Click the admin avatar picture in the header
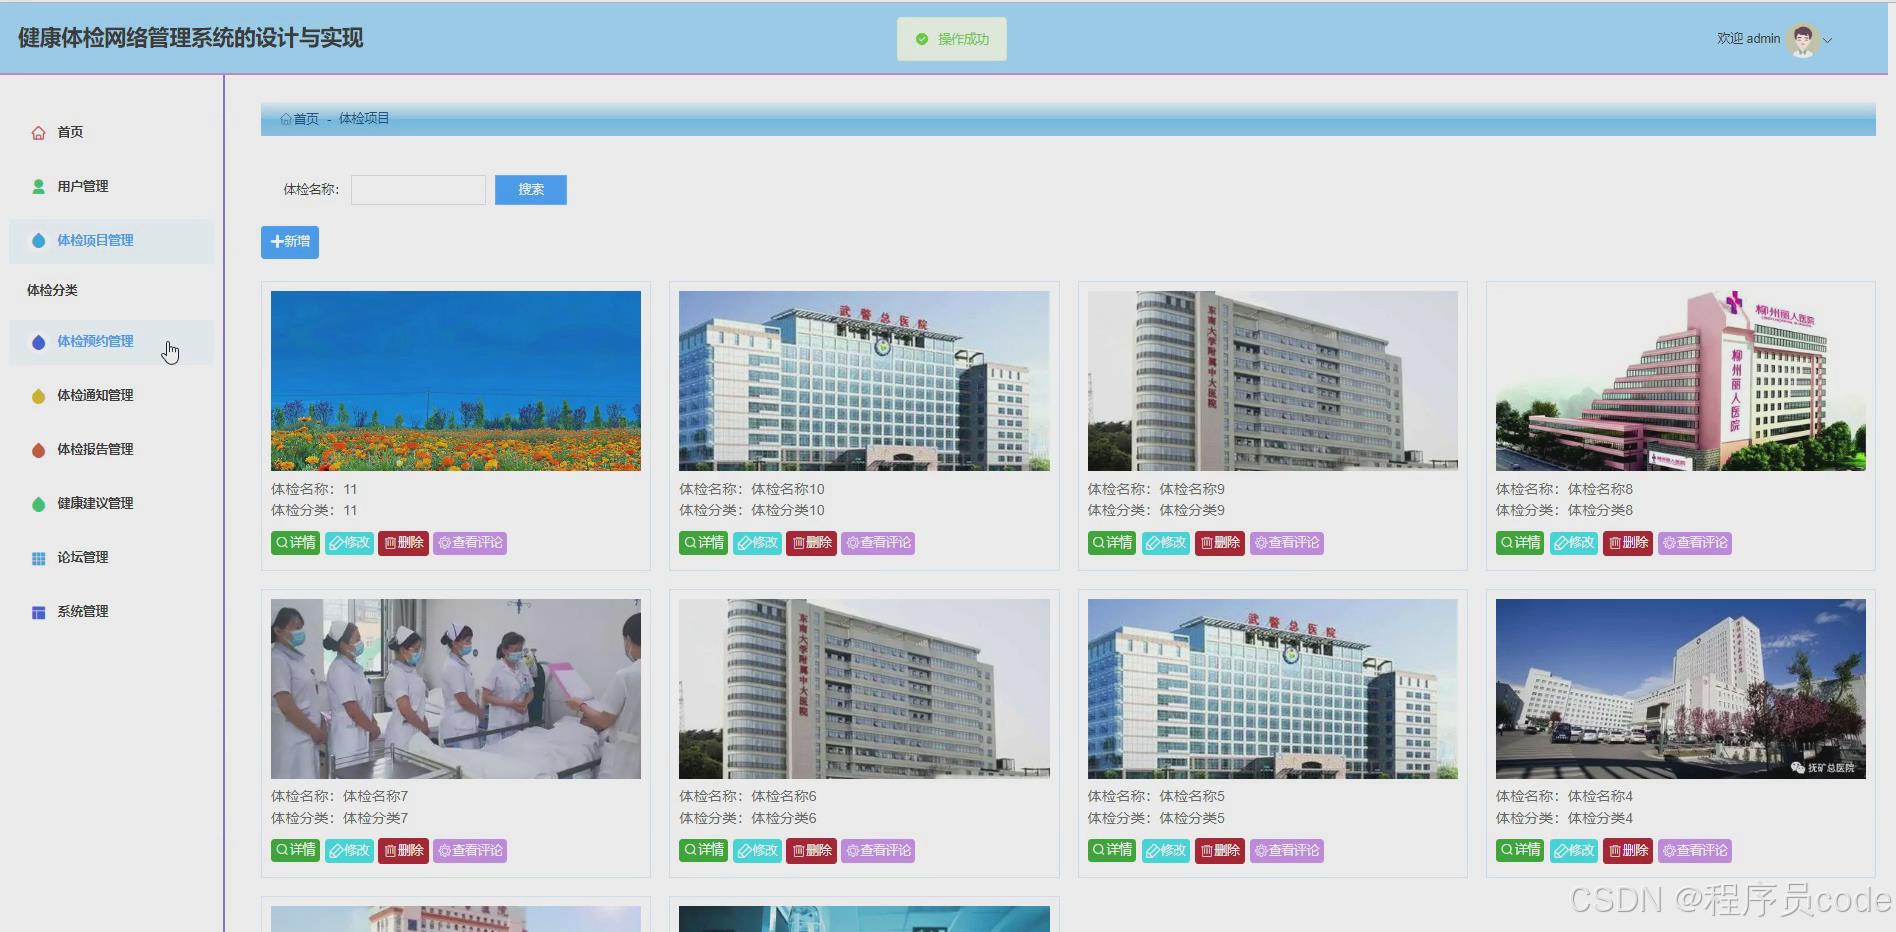Screen dimensions: 1896x932 pos(1803,40)
